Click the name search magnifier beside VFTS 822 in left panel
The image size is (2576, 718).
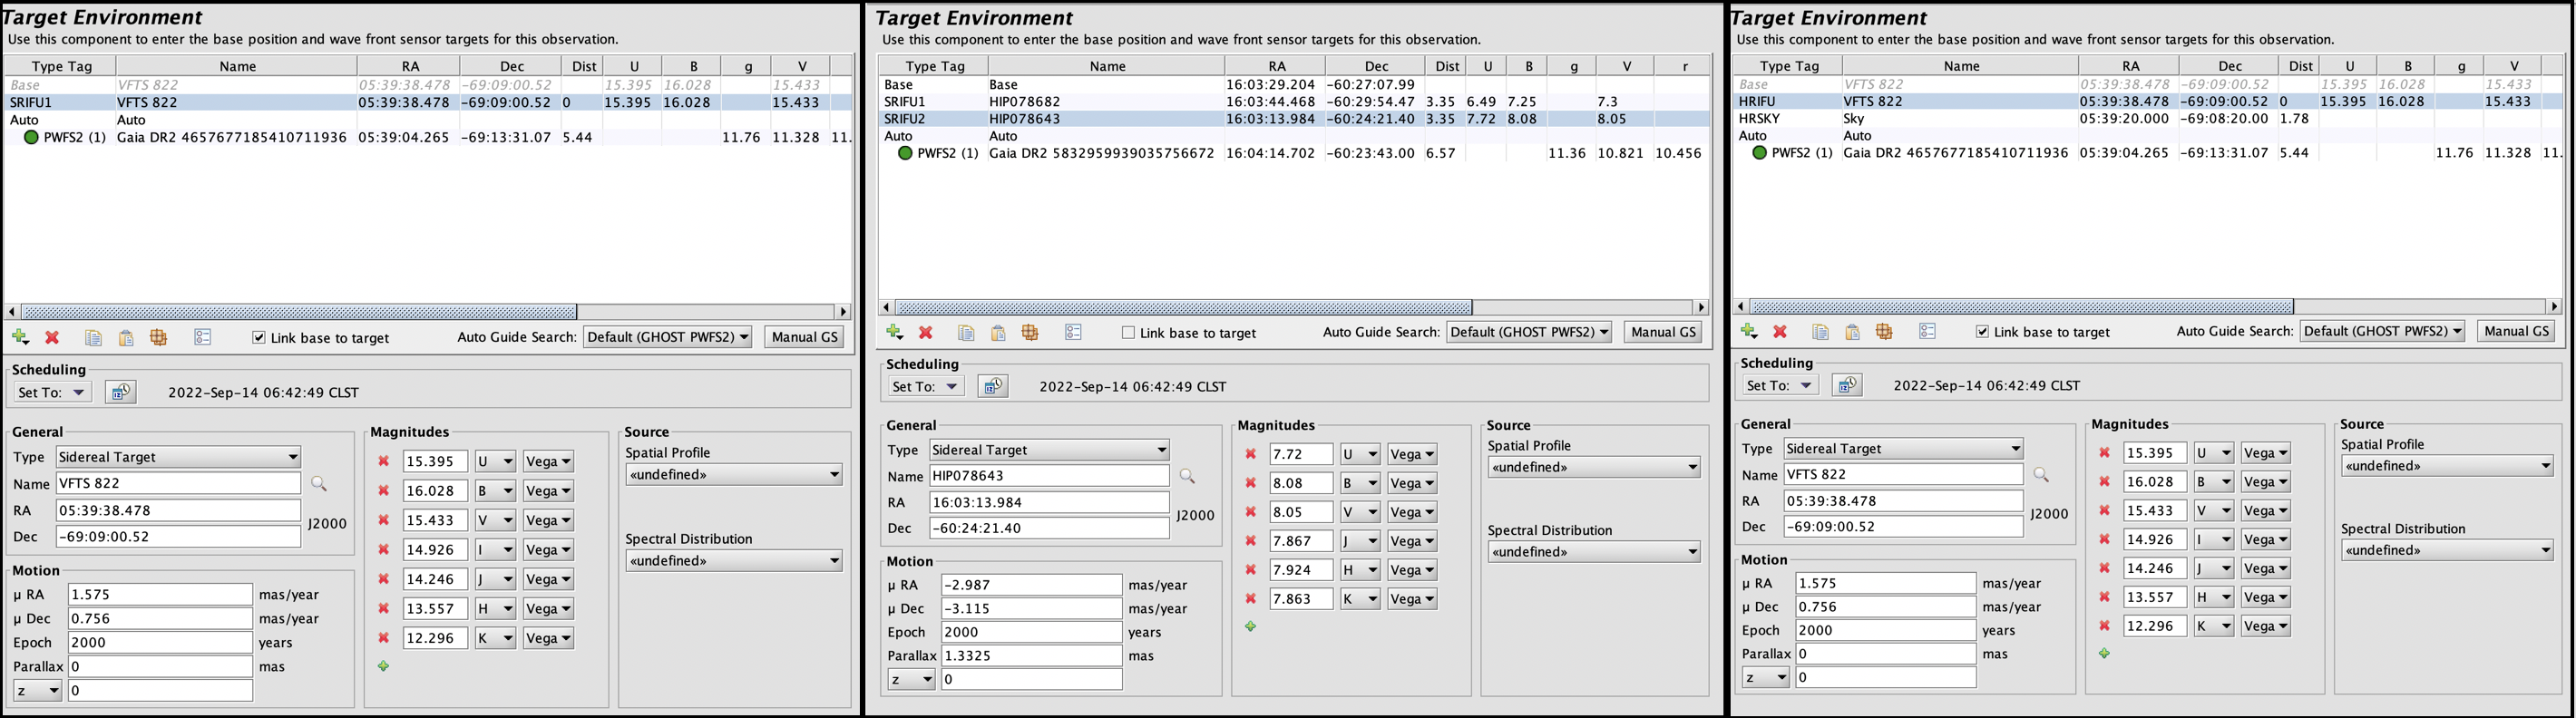click(x=319, y=484)
